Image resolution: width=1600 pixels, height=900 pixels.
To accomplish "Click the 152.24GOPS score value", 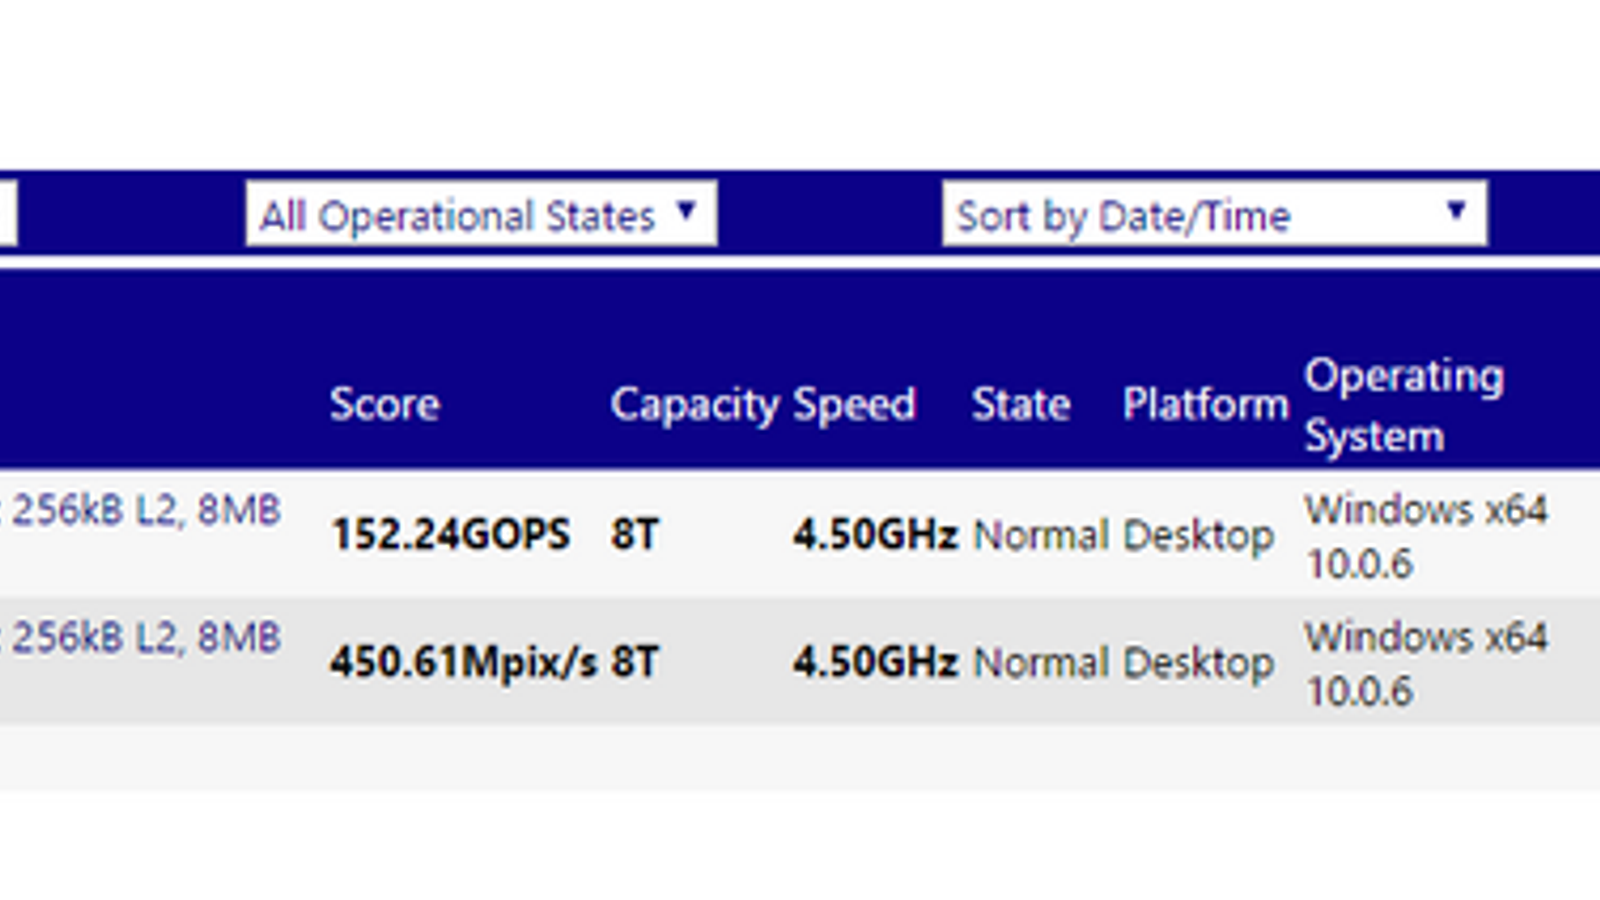I will [x=450, y=535].
